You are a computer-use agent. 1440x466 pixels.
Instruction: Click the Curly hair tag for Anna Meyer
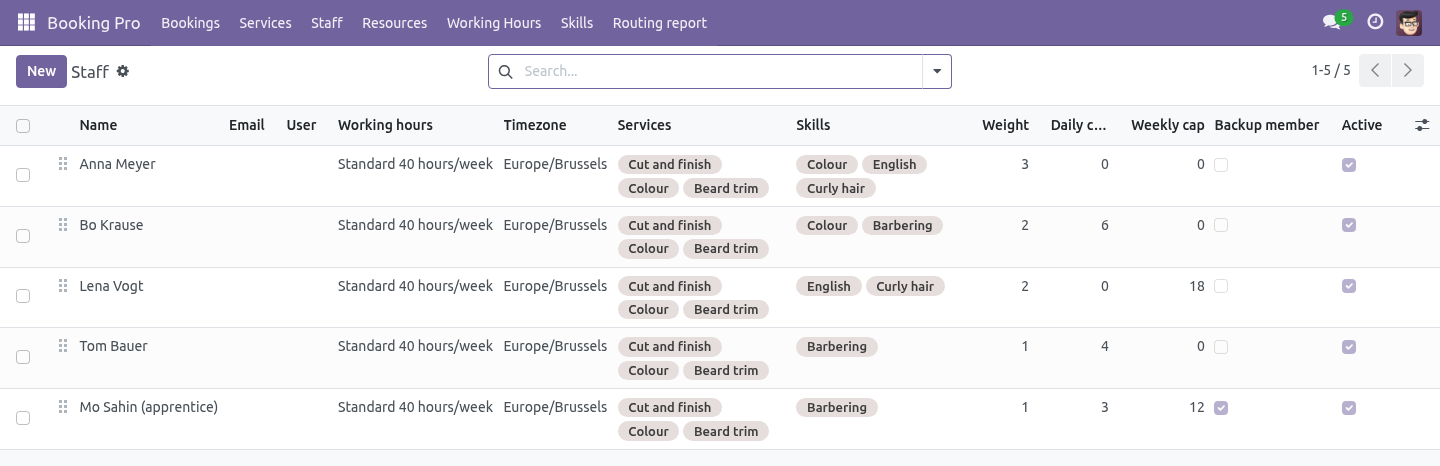click(x=836, y=188)
